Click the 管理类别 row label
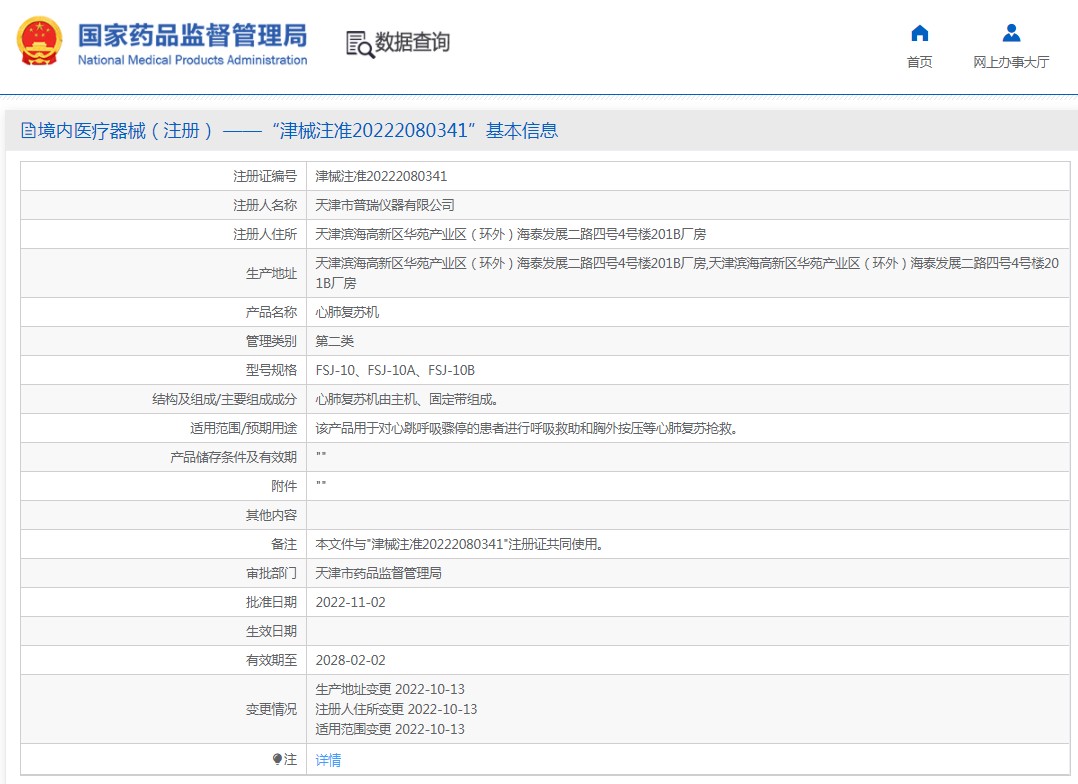1078x784 pixels. (x=271, y=341)
